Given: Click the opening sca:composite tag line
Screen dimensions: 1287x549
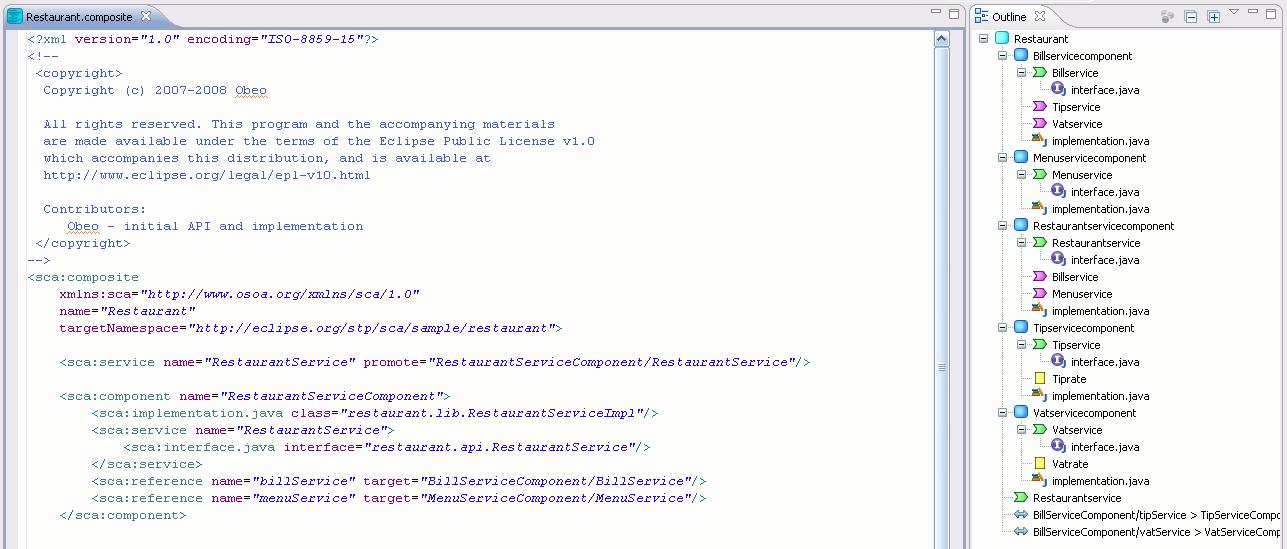Looking at the screenshot, I should tap(83, 277).
